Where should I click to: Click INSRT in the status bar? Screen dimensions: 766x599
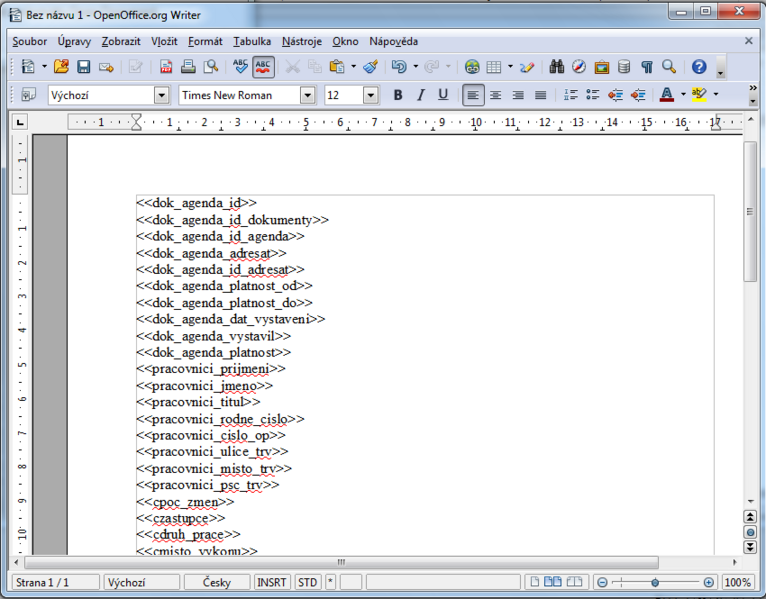(x=272, y=582)
